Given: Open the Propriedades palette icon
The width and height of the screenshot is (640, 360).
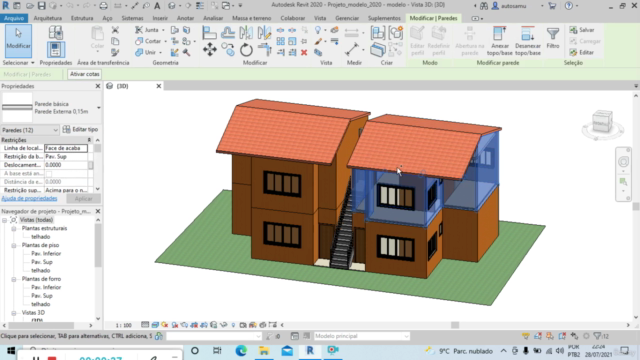Looking at the screenshot, I should pos(56,49).
